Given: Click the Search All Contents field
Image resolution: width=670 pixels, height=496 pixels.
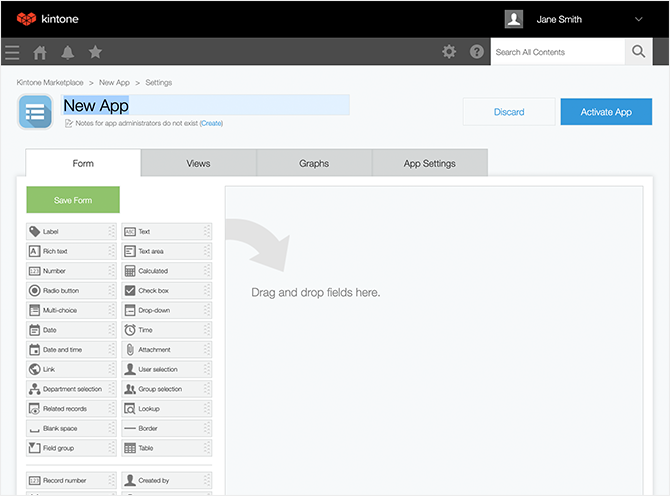Looking at the screenshot, I should pyautogui.click(x=558, y=52).
